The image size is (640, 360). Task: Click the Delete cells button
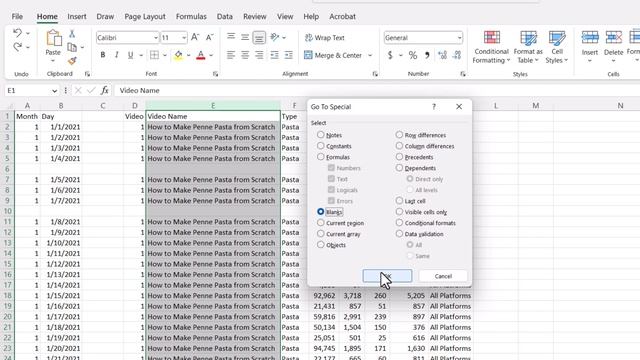pos(613,46)
